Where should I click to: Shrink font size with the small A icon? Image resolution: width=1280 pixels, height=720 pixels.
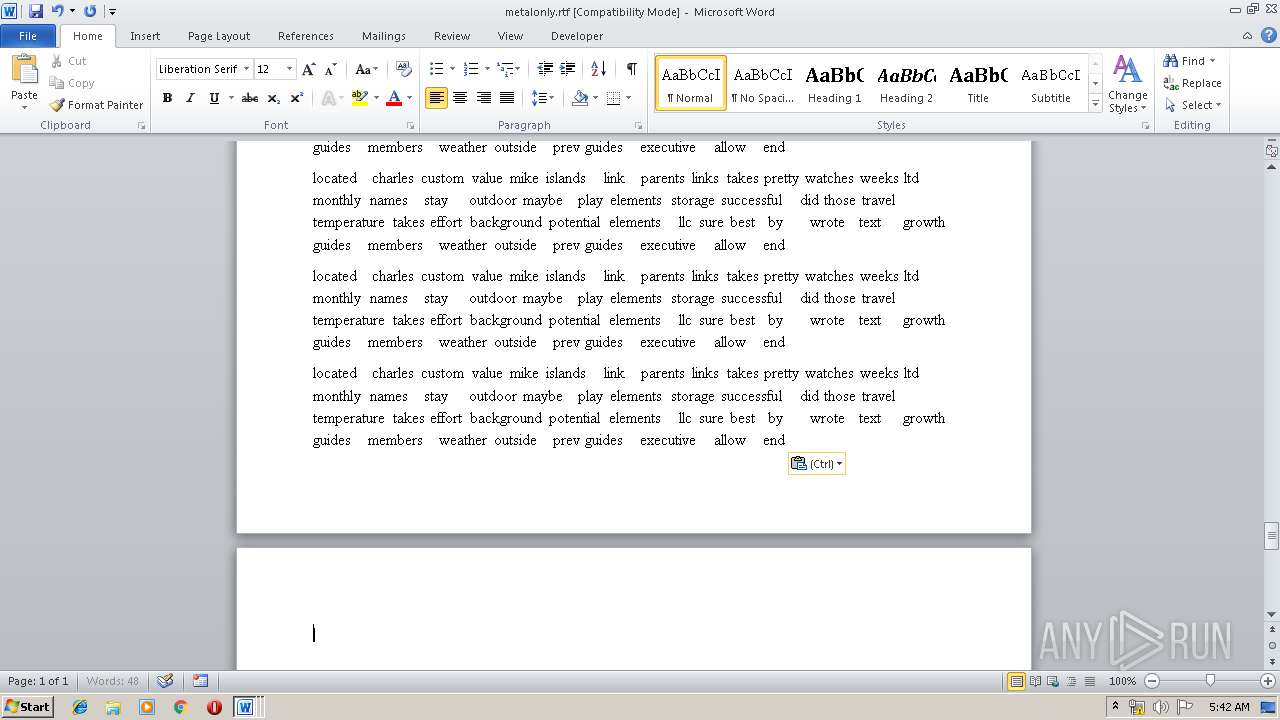click(331, 69)
